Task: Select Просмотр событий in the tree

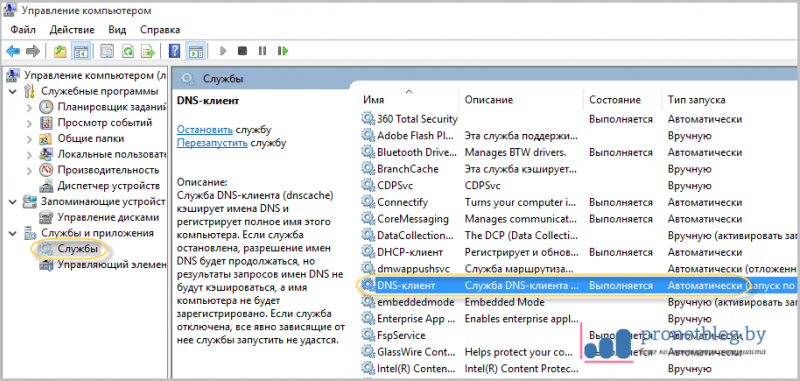Action: pyautogui.click(x=105, y=123)
